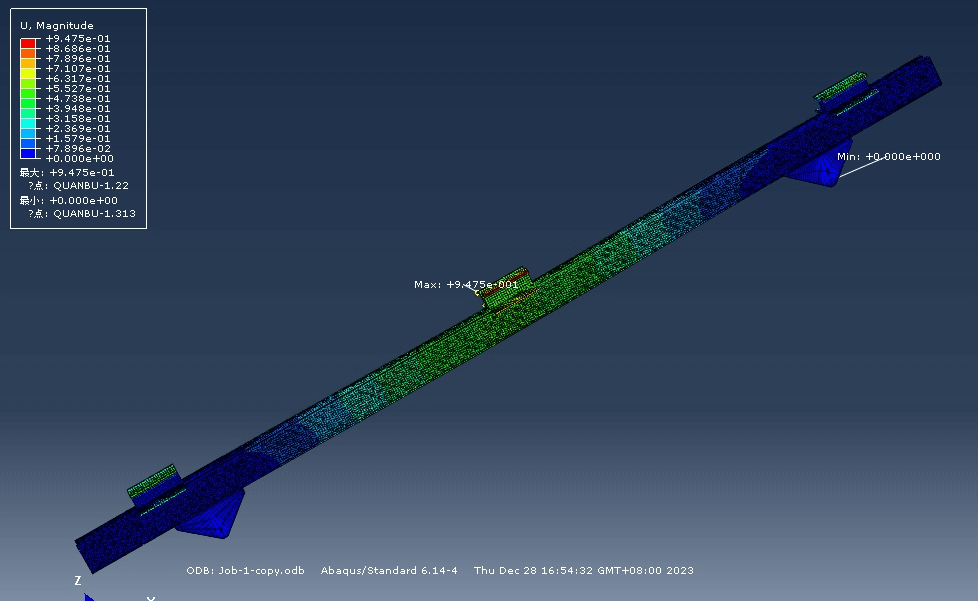Viewport: 978px width, 601px height.
Task: Click the +7.896e-02 legend value
Action: (79, 149)
